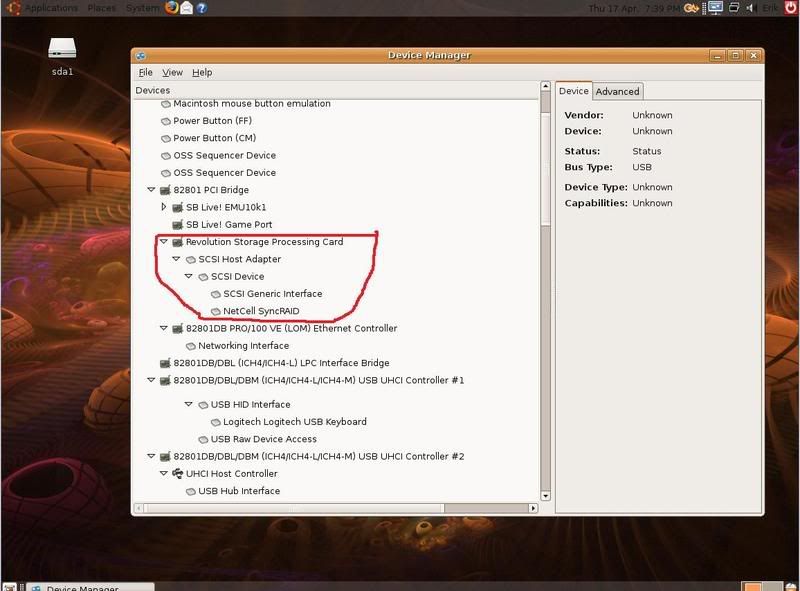
Task: Click the Networking Interface device icon
Action: 191,346
